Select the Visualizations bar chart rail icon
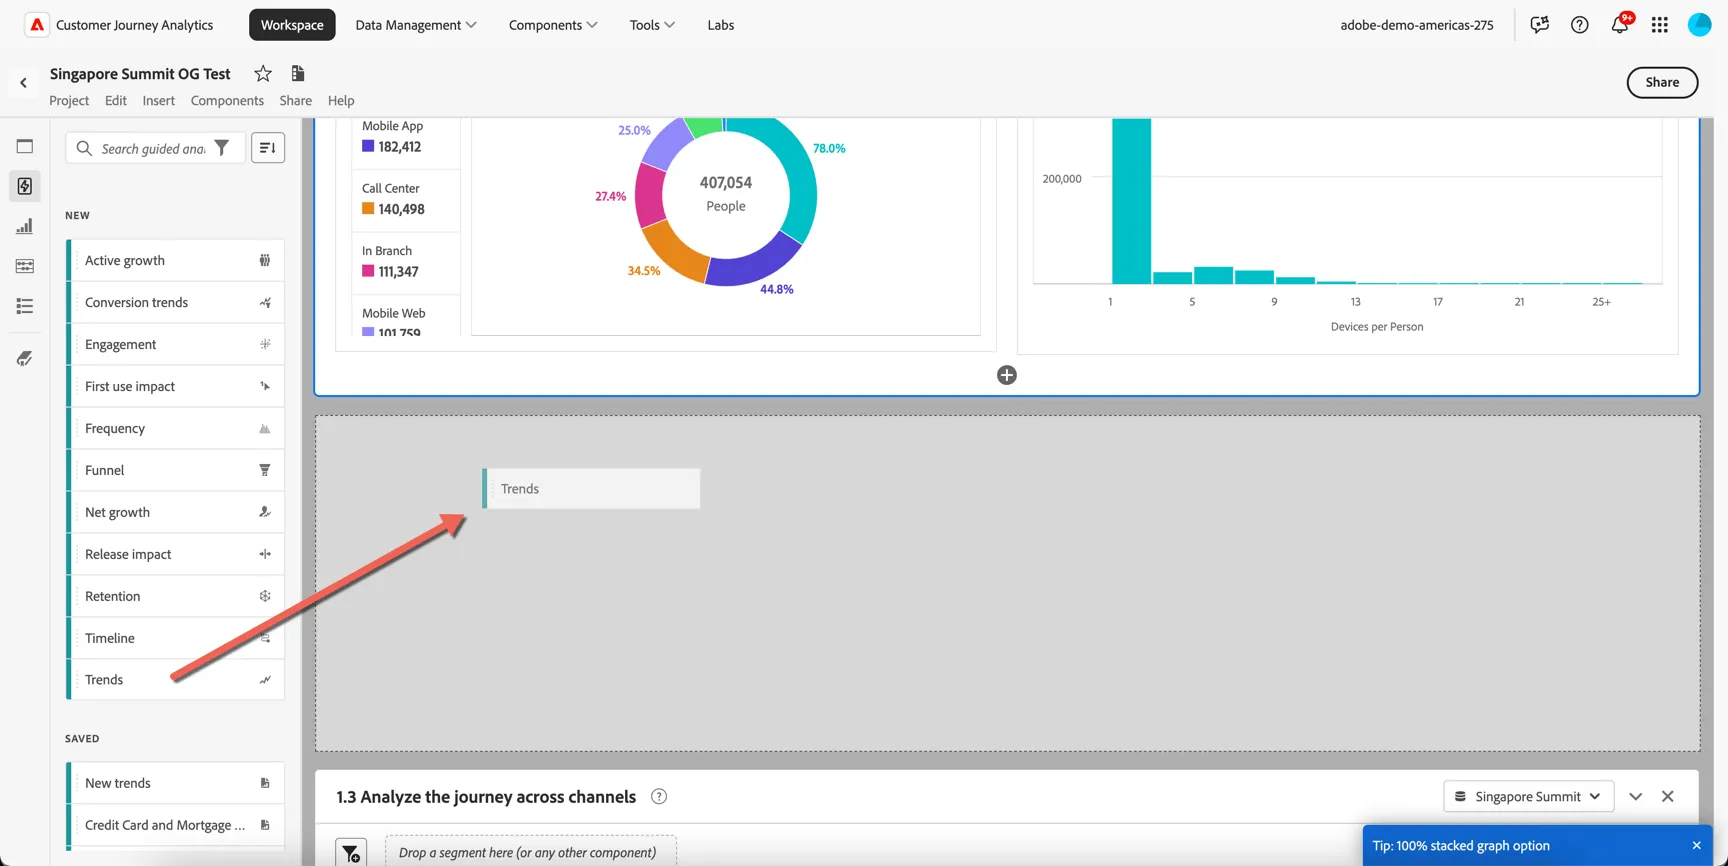Screen dimensions: 1728x866 pyautogui.click(x=25, y=226)
